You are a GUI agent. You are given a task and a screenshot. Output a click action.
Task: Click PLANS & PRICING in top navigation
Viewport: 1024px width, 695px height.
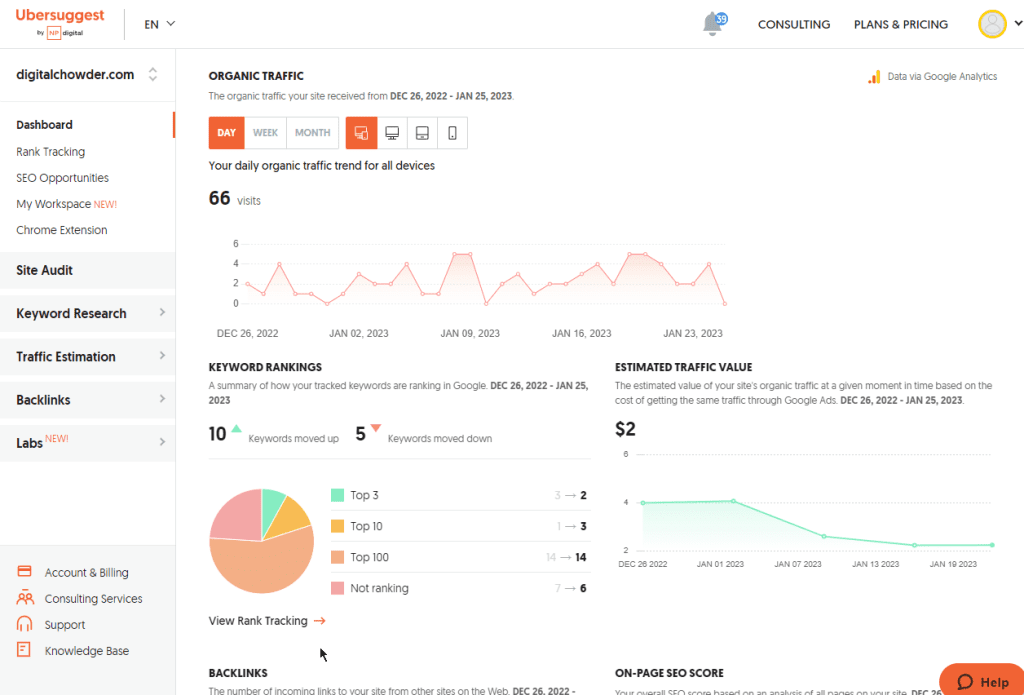coord(901,24)
